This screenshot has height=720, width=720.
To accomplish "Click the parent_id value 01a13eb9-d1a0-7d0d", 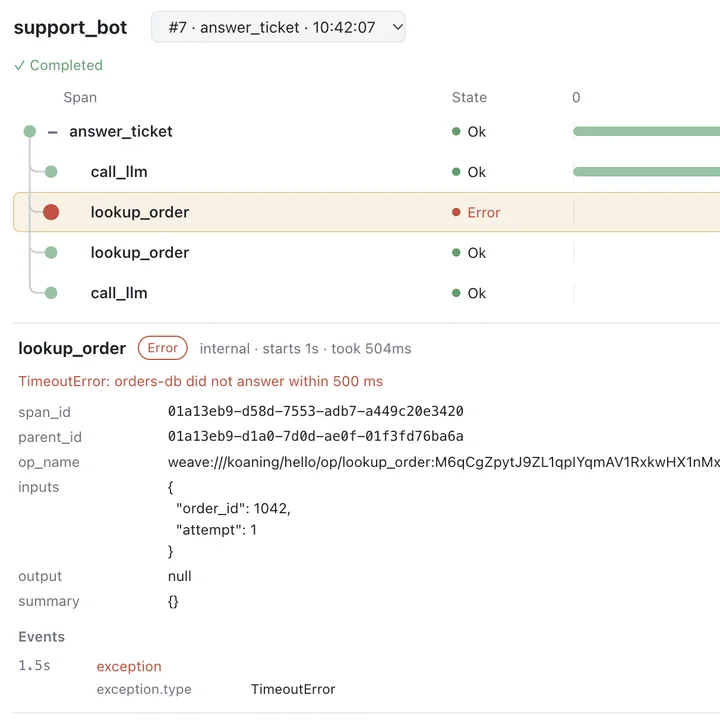I will click(x=315, y=436).
